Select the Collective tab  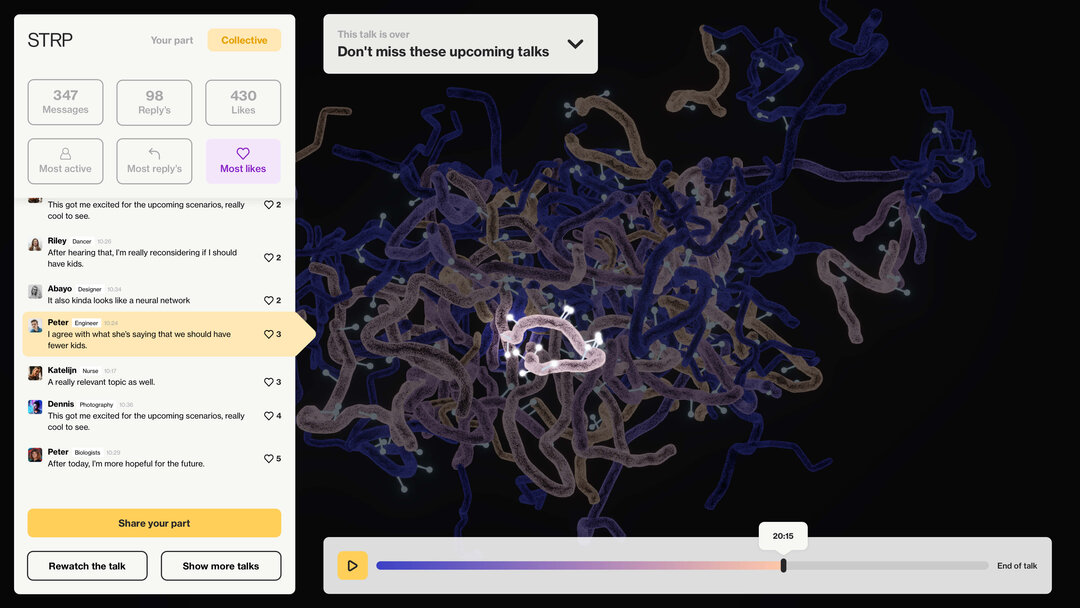pos(244,40)
